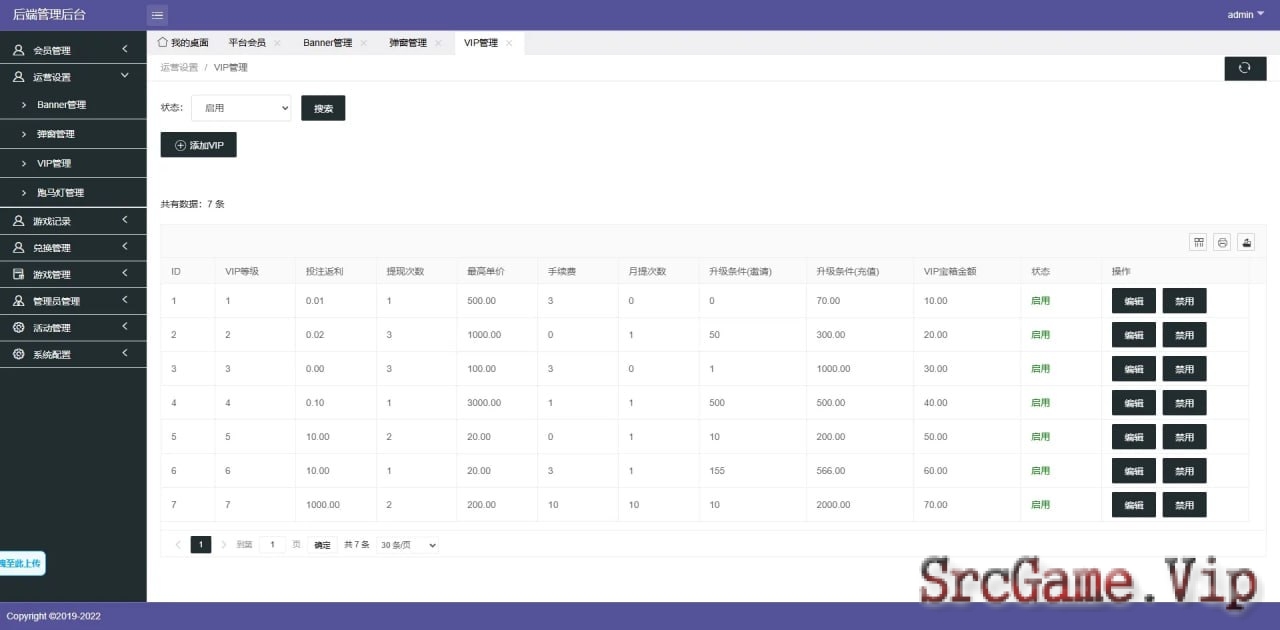Switch to the 我的桌面 tab
The image size is (1280, 630).
[183, 43]
